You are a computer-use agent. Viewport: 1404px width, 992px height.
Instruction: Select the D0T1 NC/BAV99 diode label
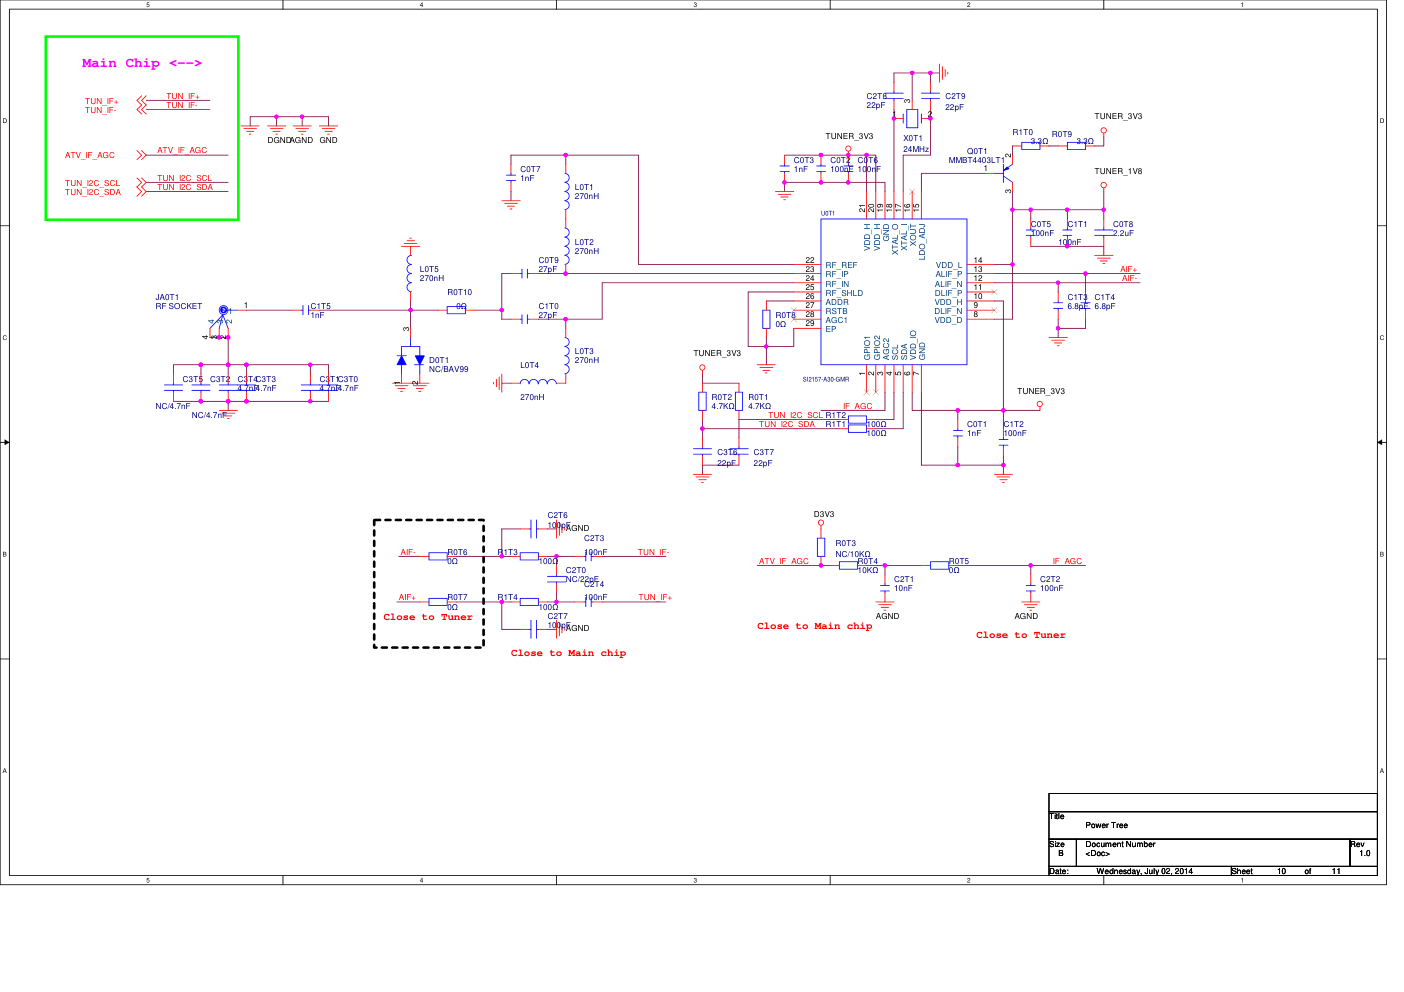coord(448,365)
